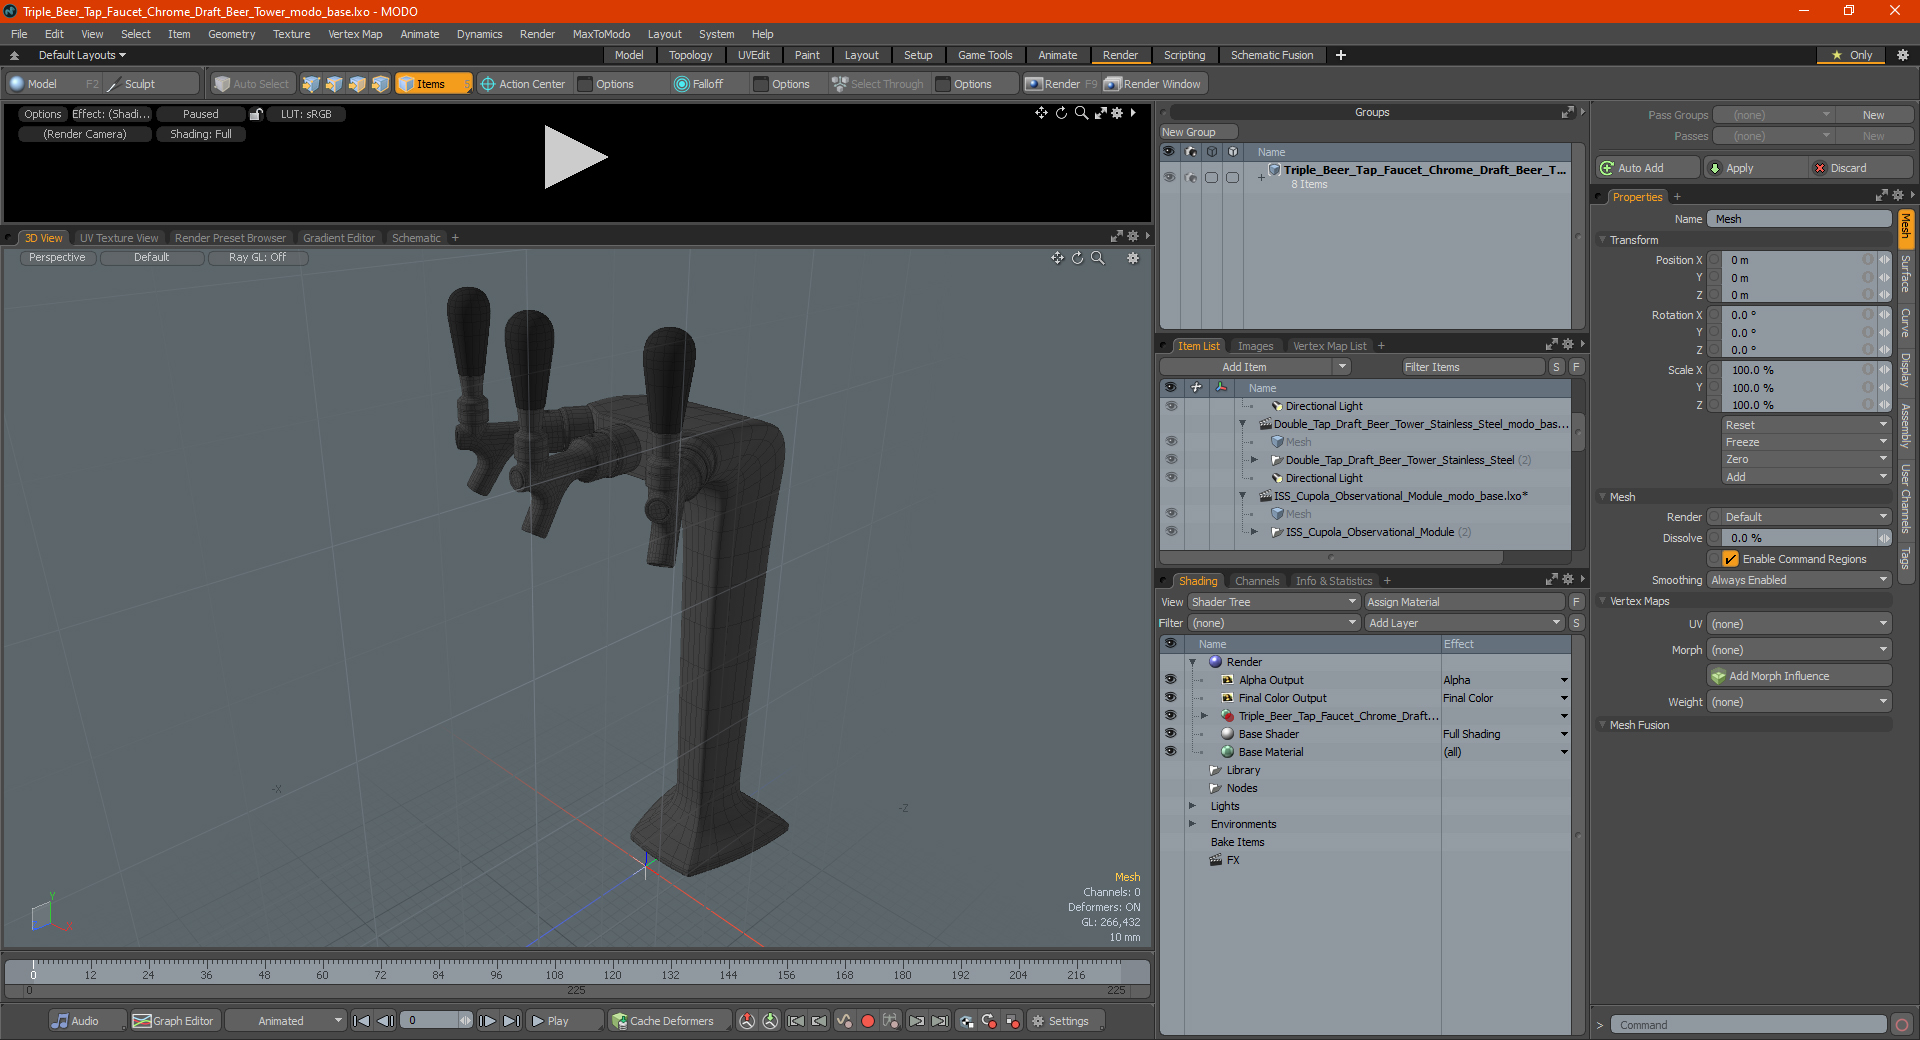Click the Apply button

[x=1754, y=168]
